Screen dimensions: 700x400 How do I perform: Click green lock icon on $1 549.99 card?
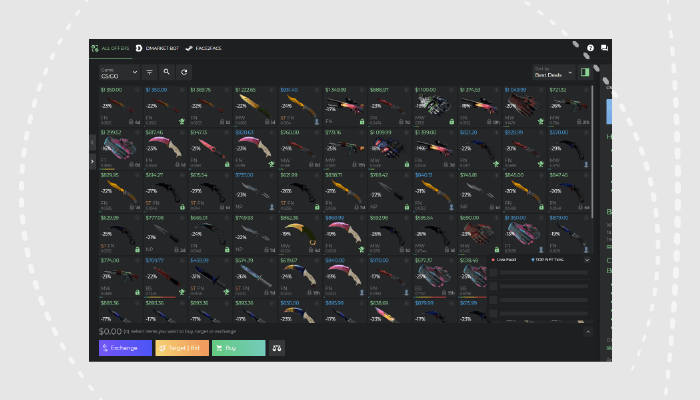pos(362,121)
